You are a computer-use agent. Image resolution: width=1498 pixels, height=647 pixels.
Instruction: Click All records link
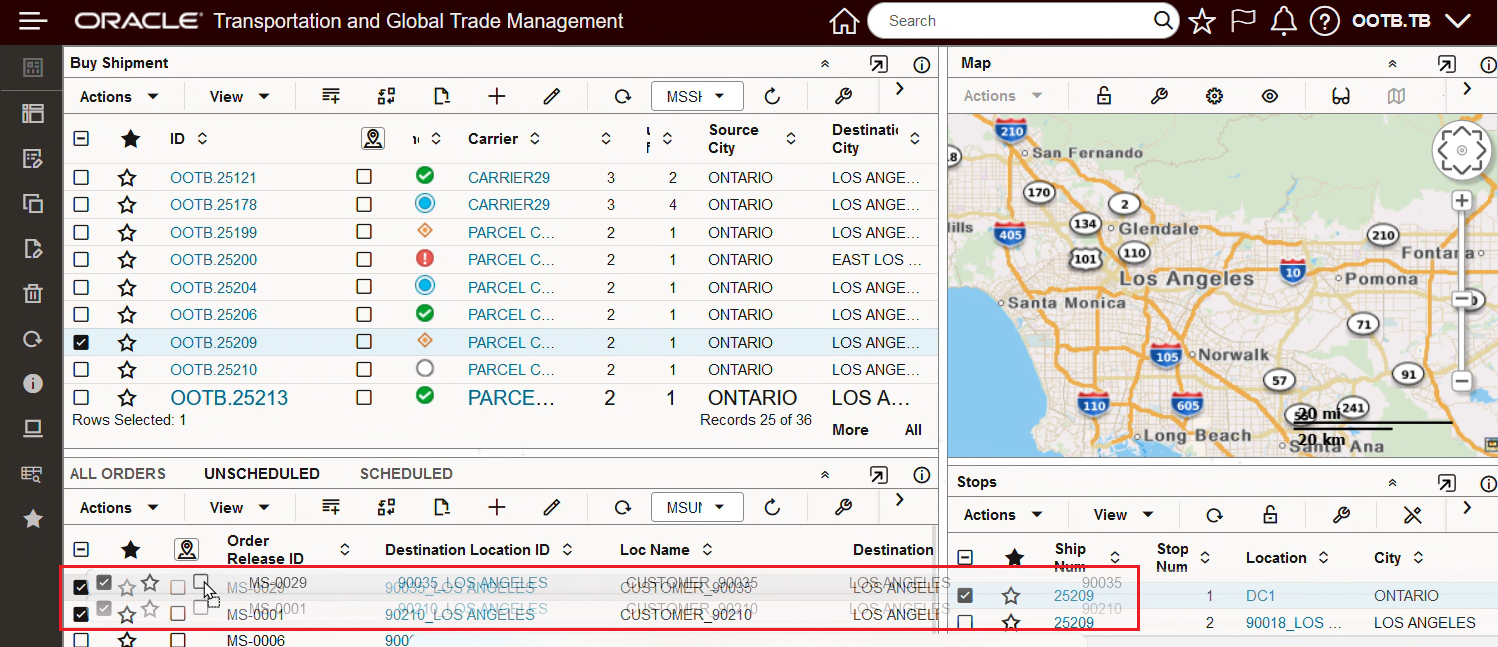tap(913, 430)
